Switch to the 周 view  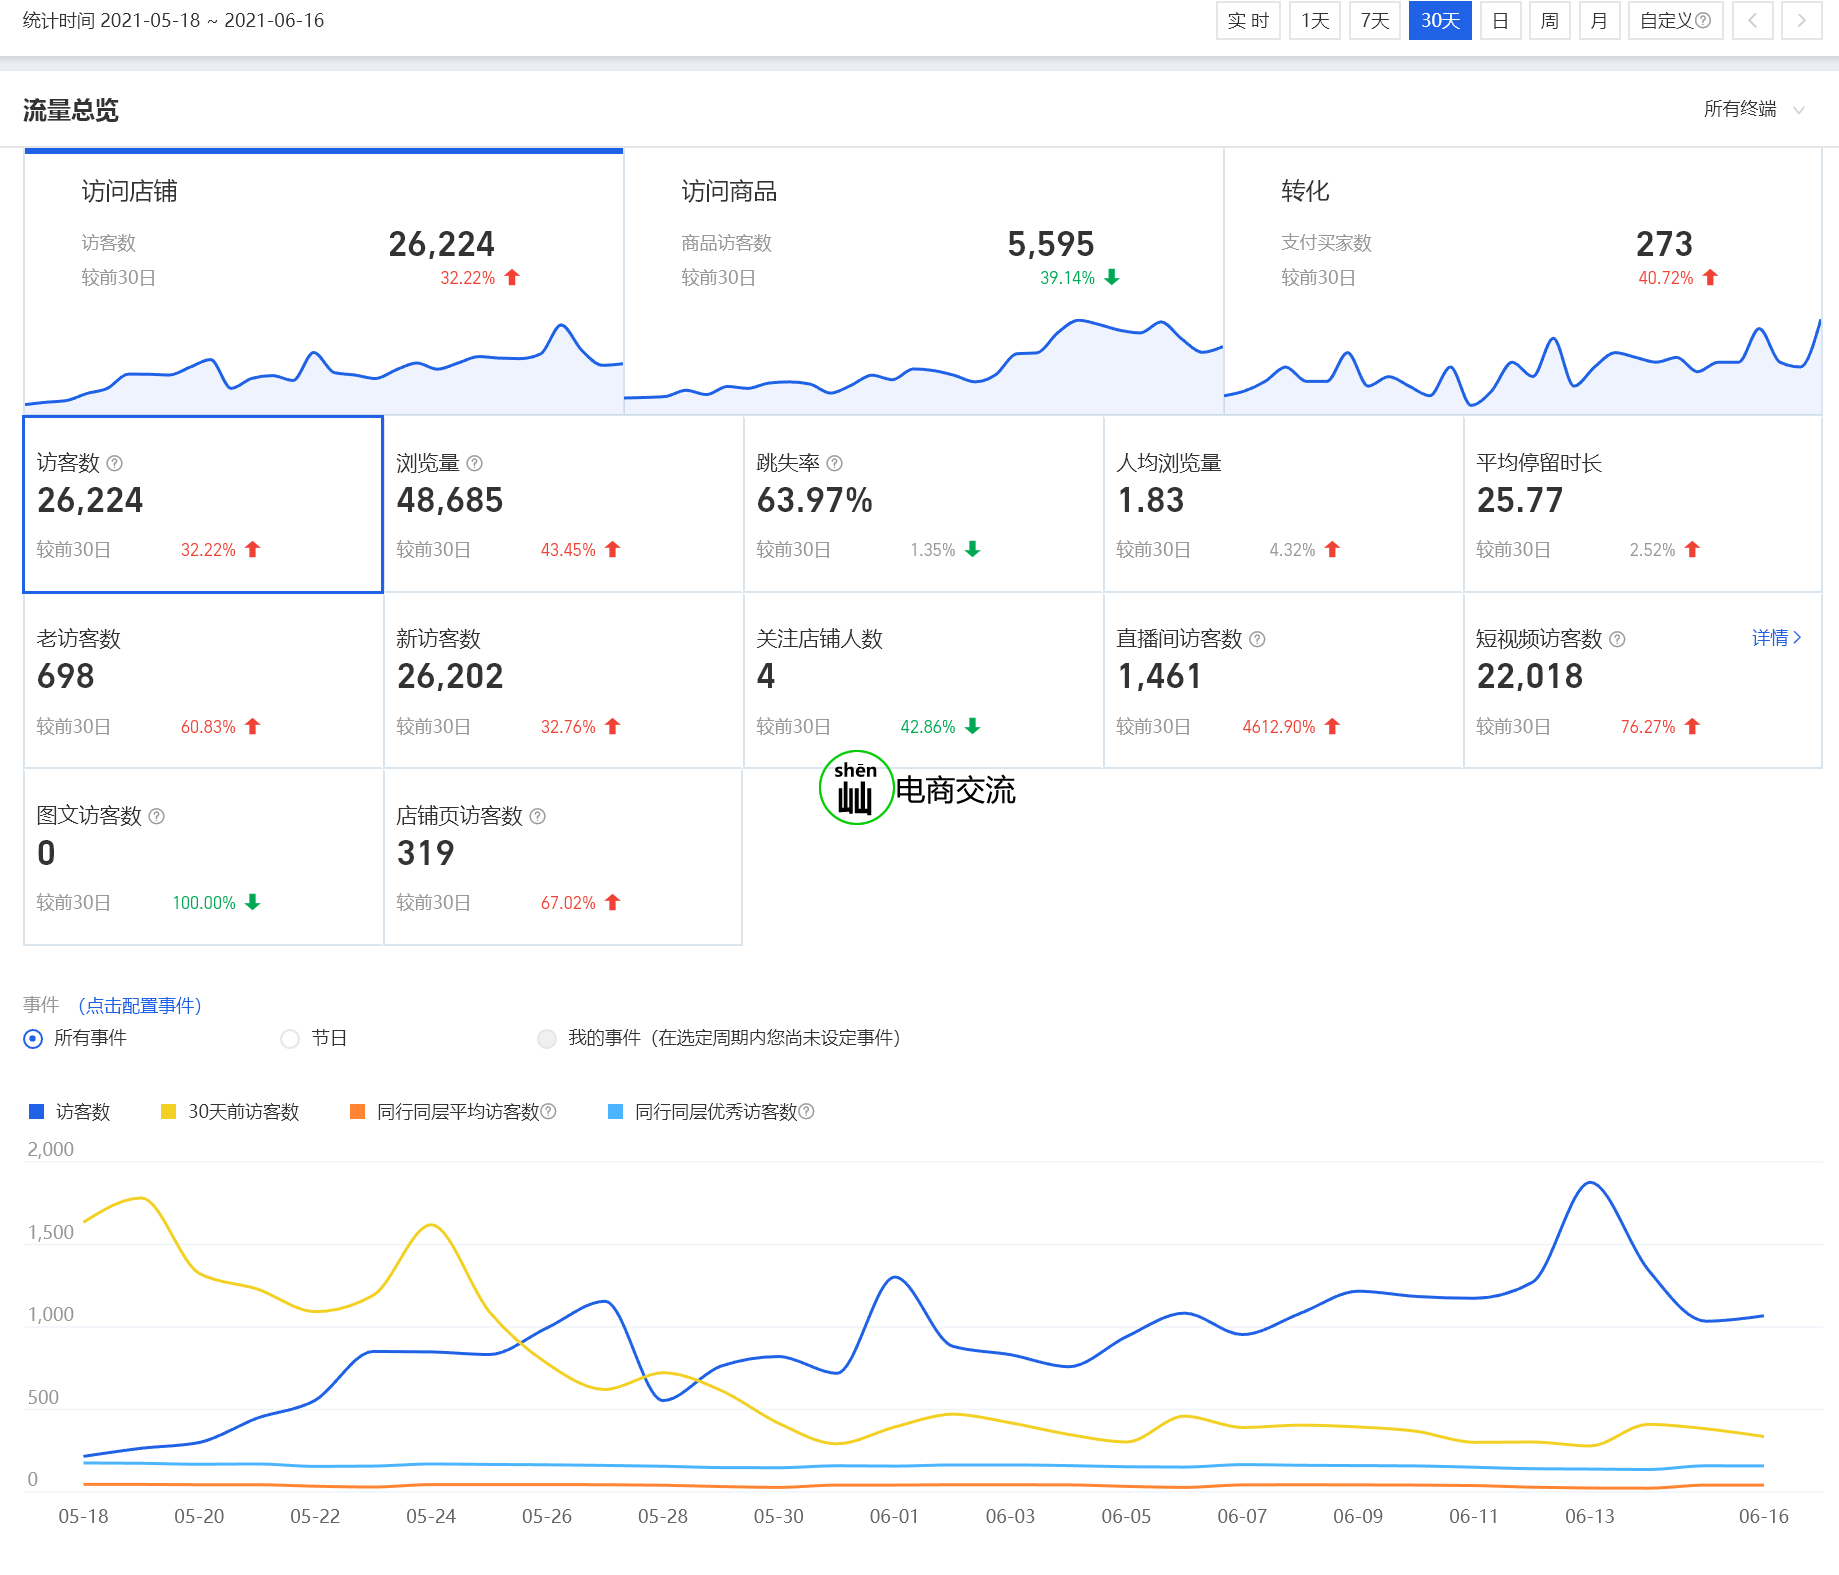[x=1550, y=20]
